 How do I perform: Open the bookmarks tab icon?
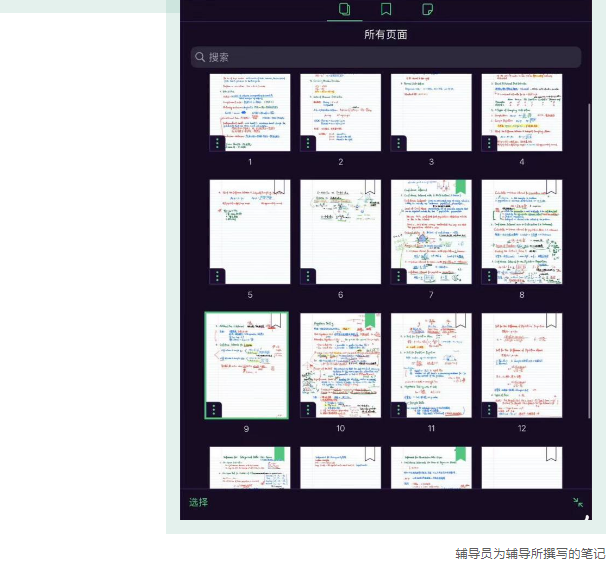[386, 10]
